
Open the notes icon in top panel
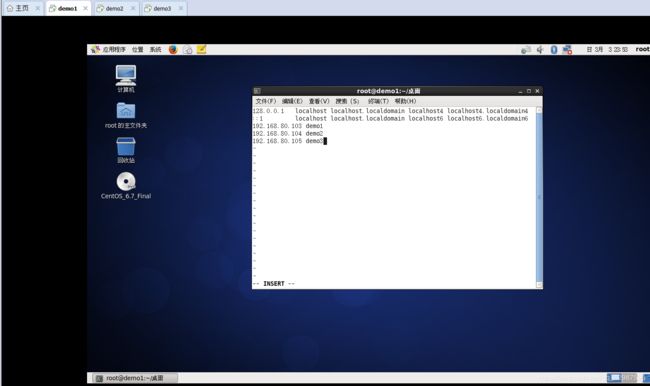coord(201,50)
